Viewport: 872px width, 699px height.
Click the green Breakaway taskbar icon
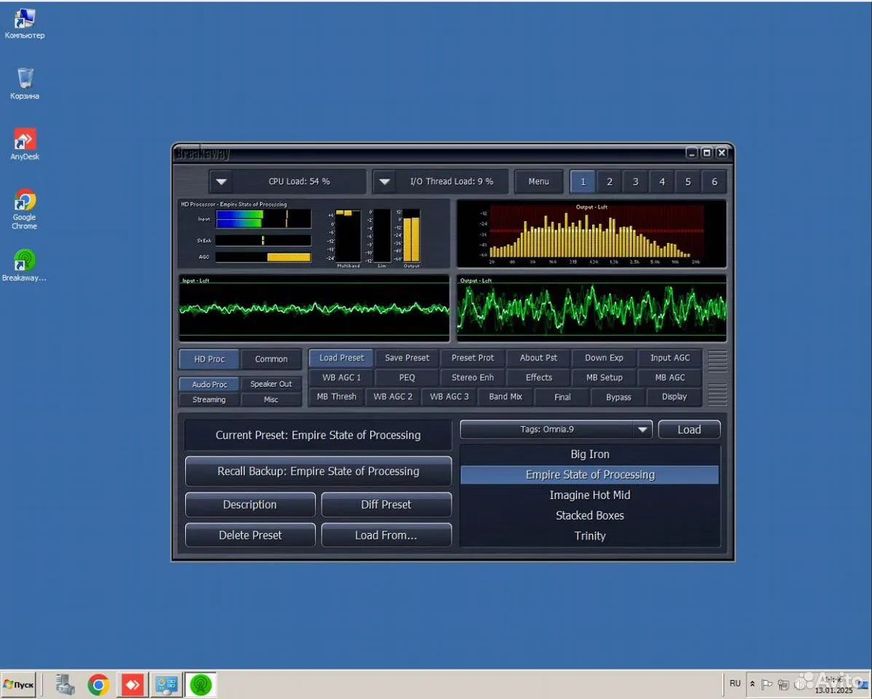tap(201, 685)
